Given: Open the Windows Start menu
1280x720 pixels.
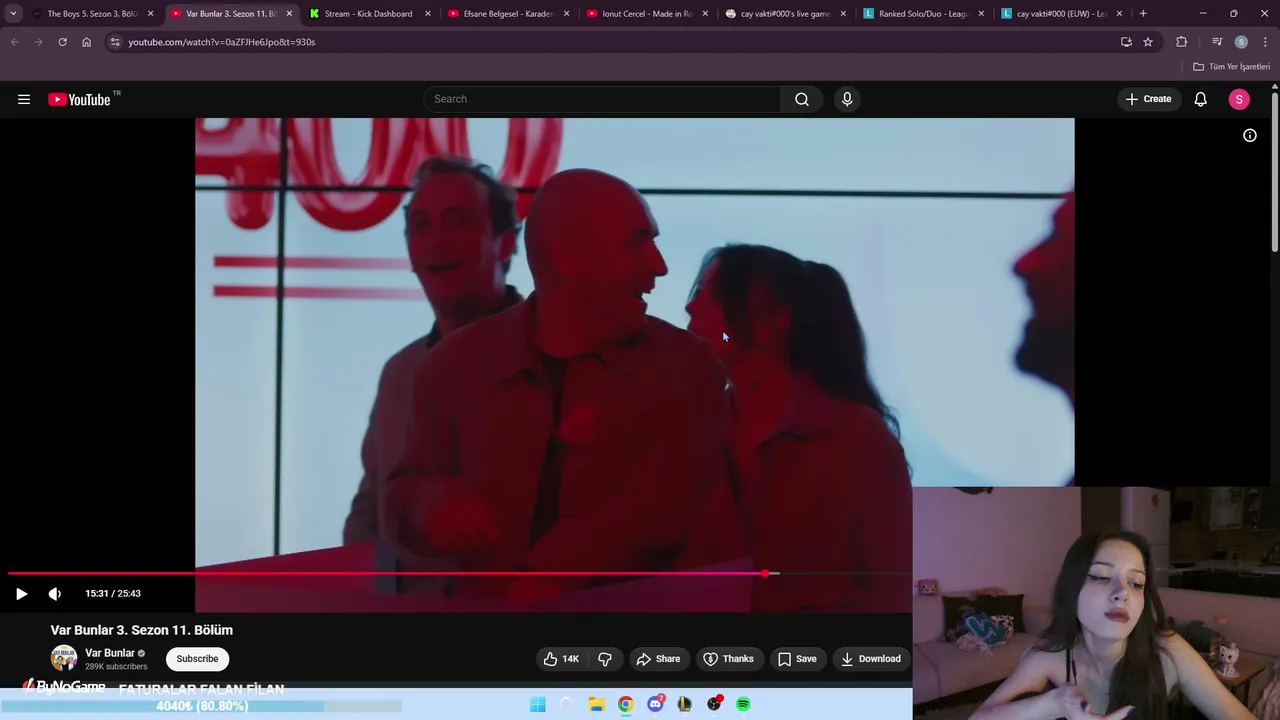Looking at the screenshot, I should [x=538, y=704].
